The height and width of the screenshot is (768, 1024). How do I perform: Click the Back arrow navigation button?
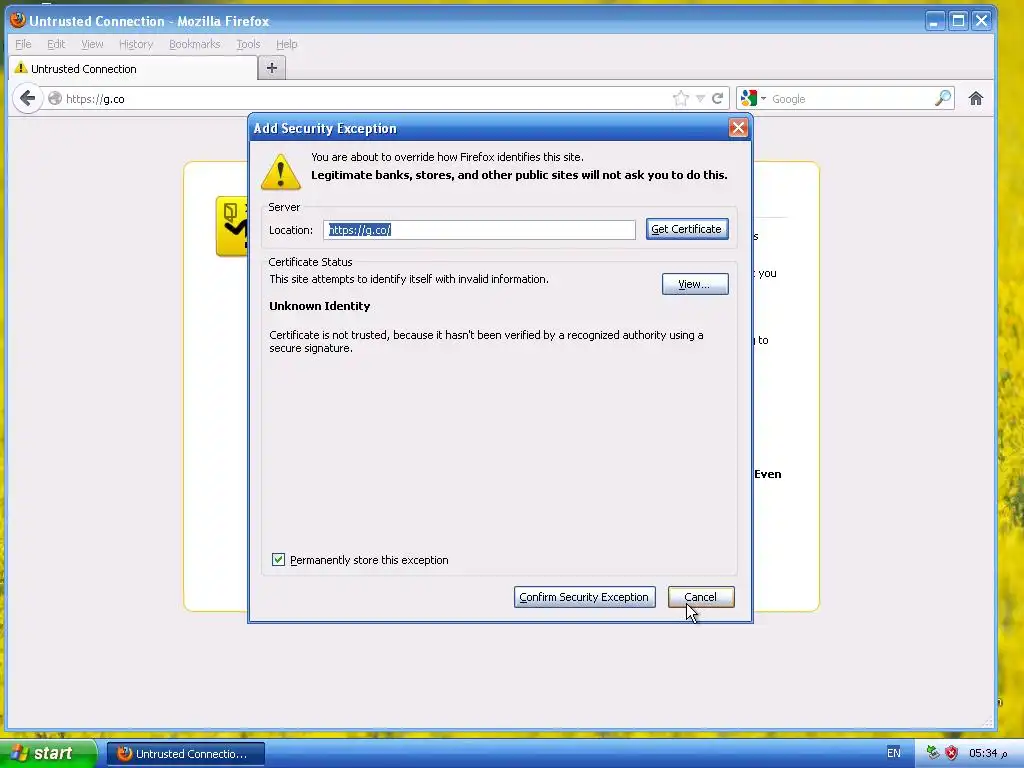[27, 99]
